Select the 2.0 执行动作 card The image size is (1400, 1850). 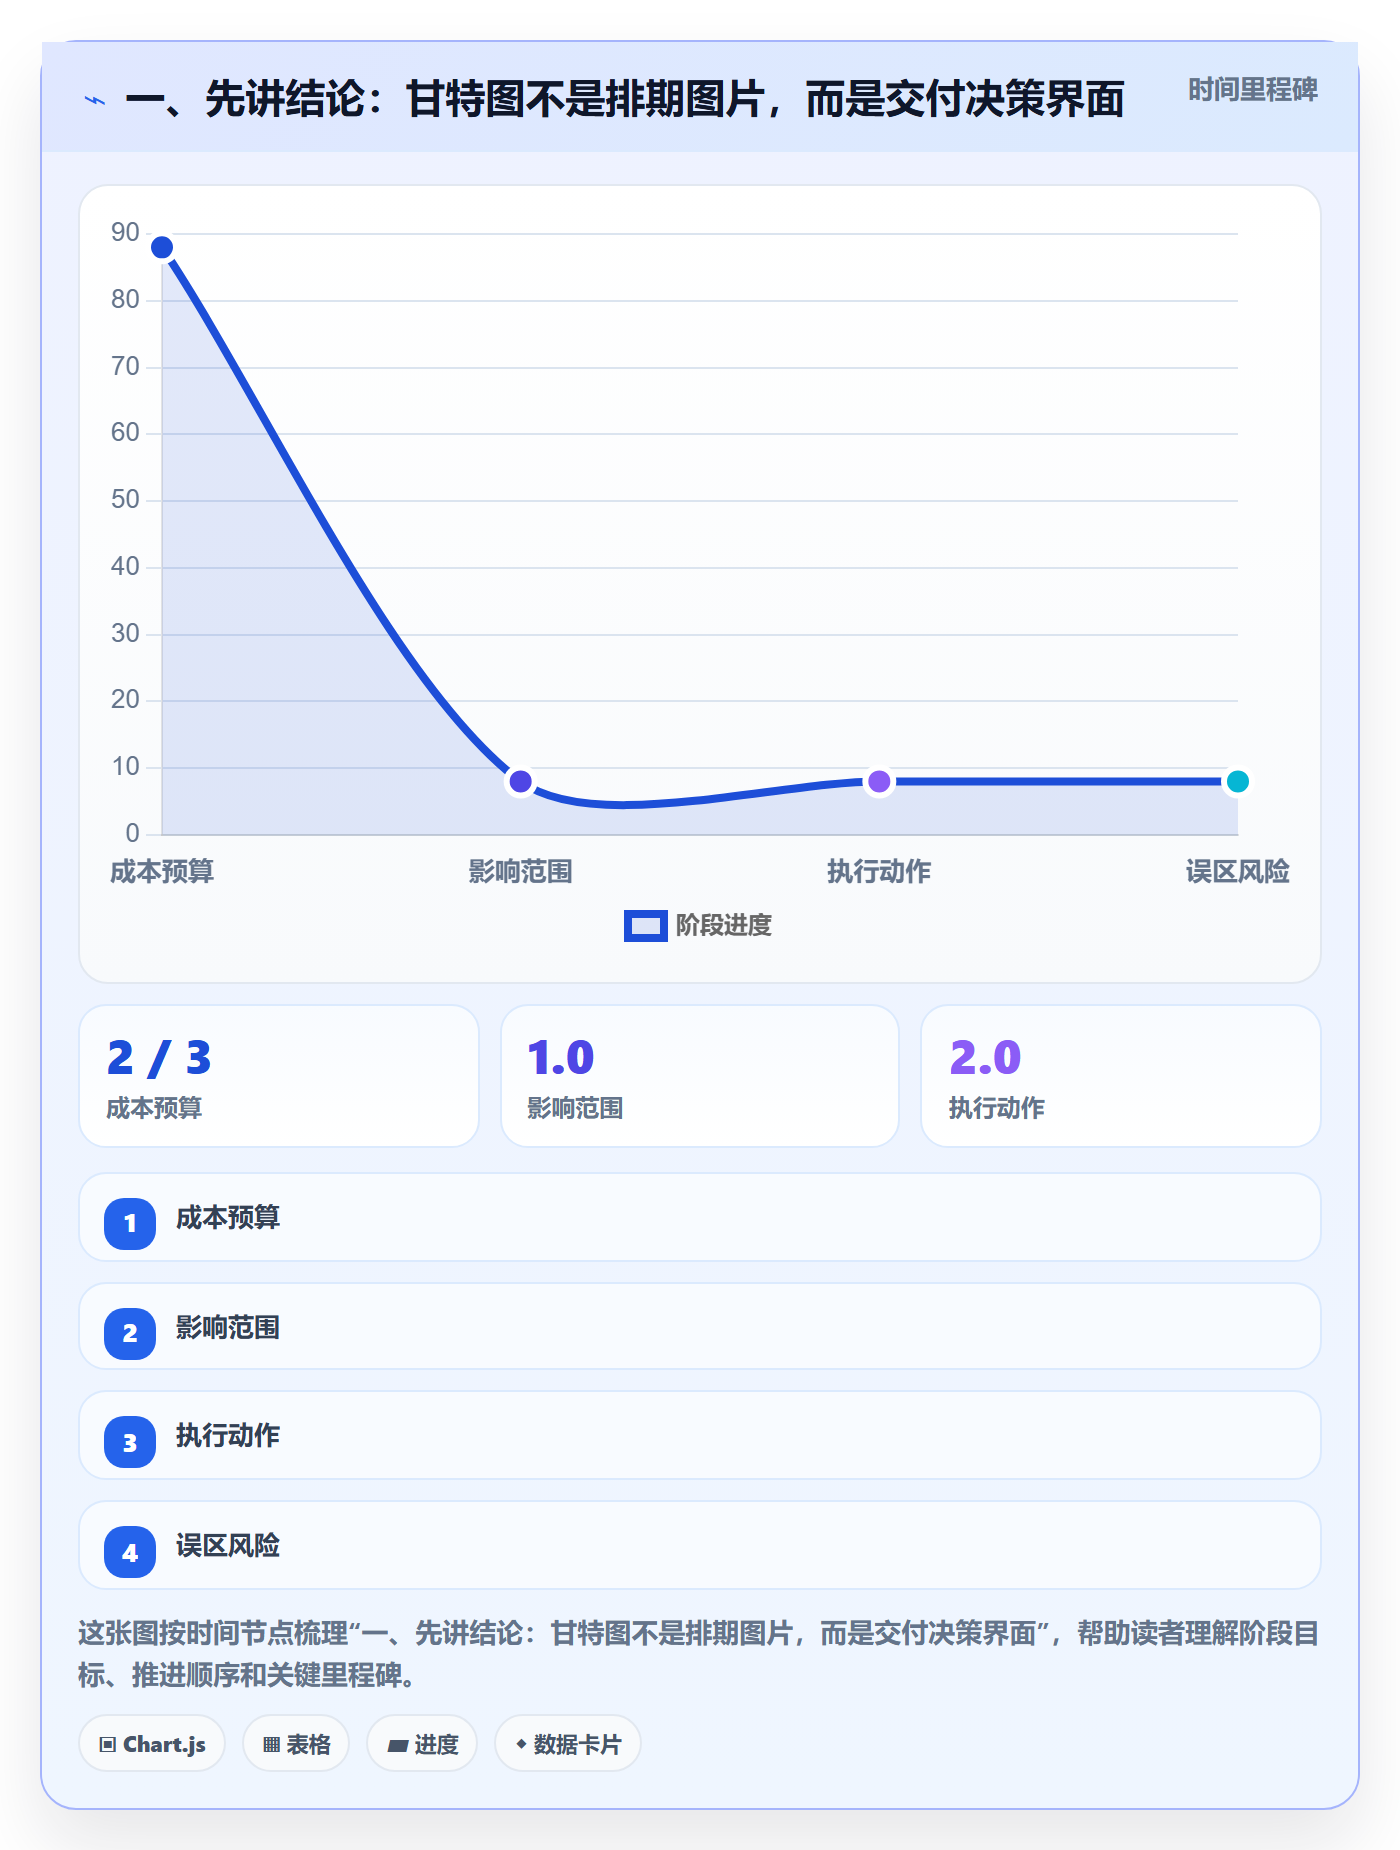point(1121,1076)
